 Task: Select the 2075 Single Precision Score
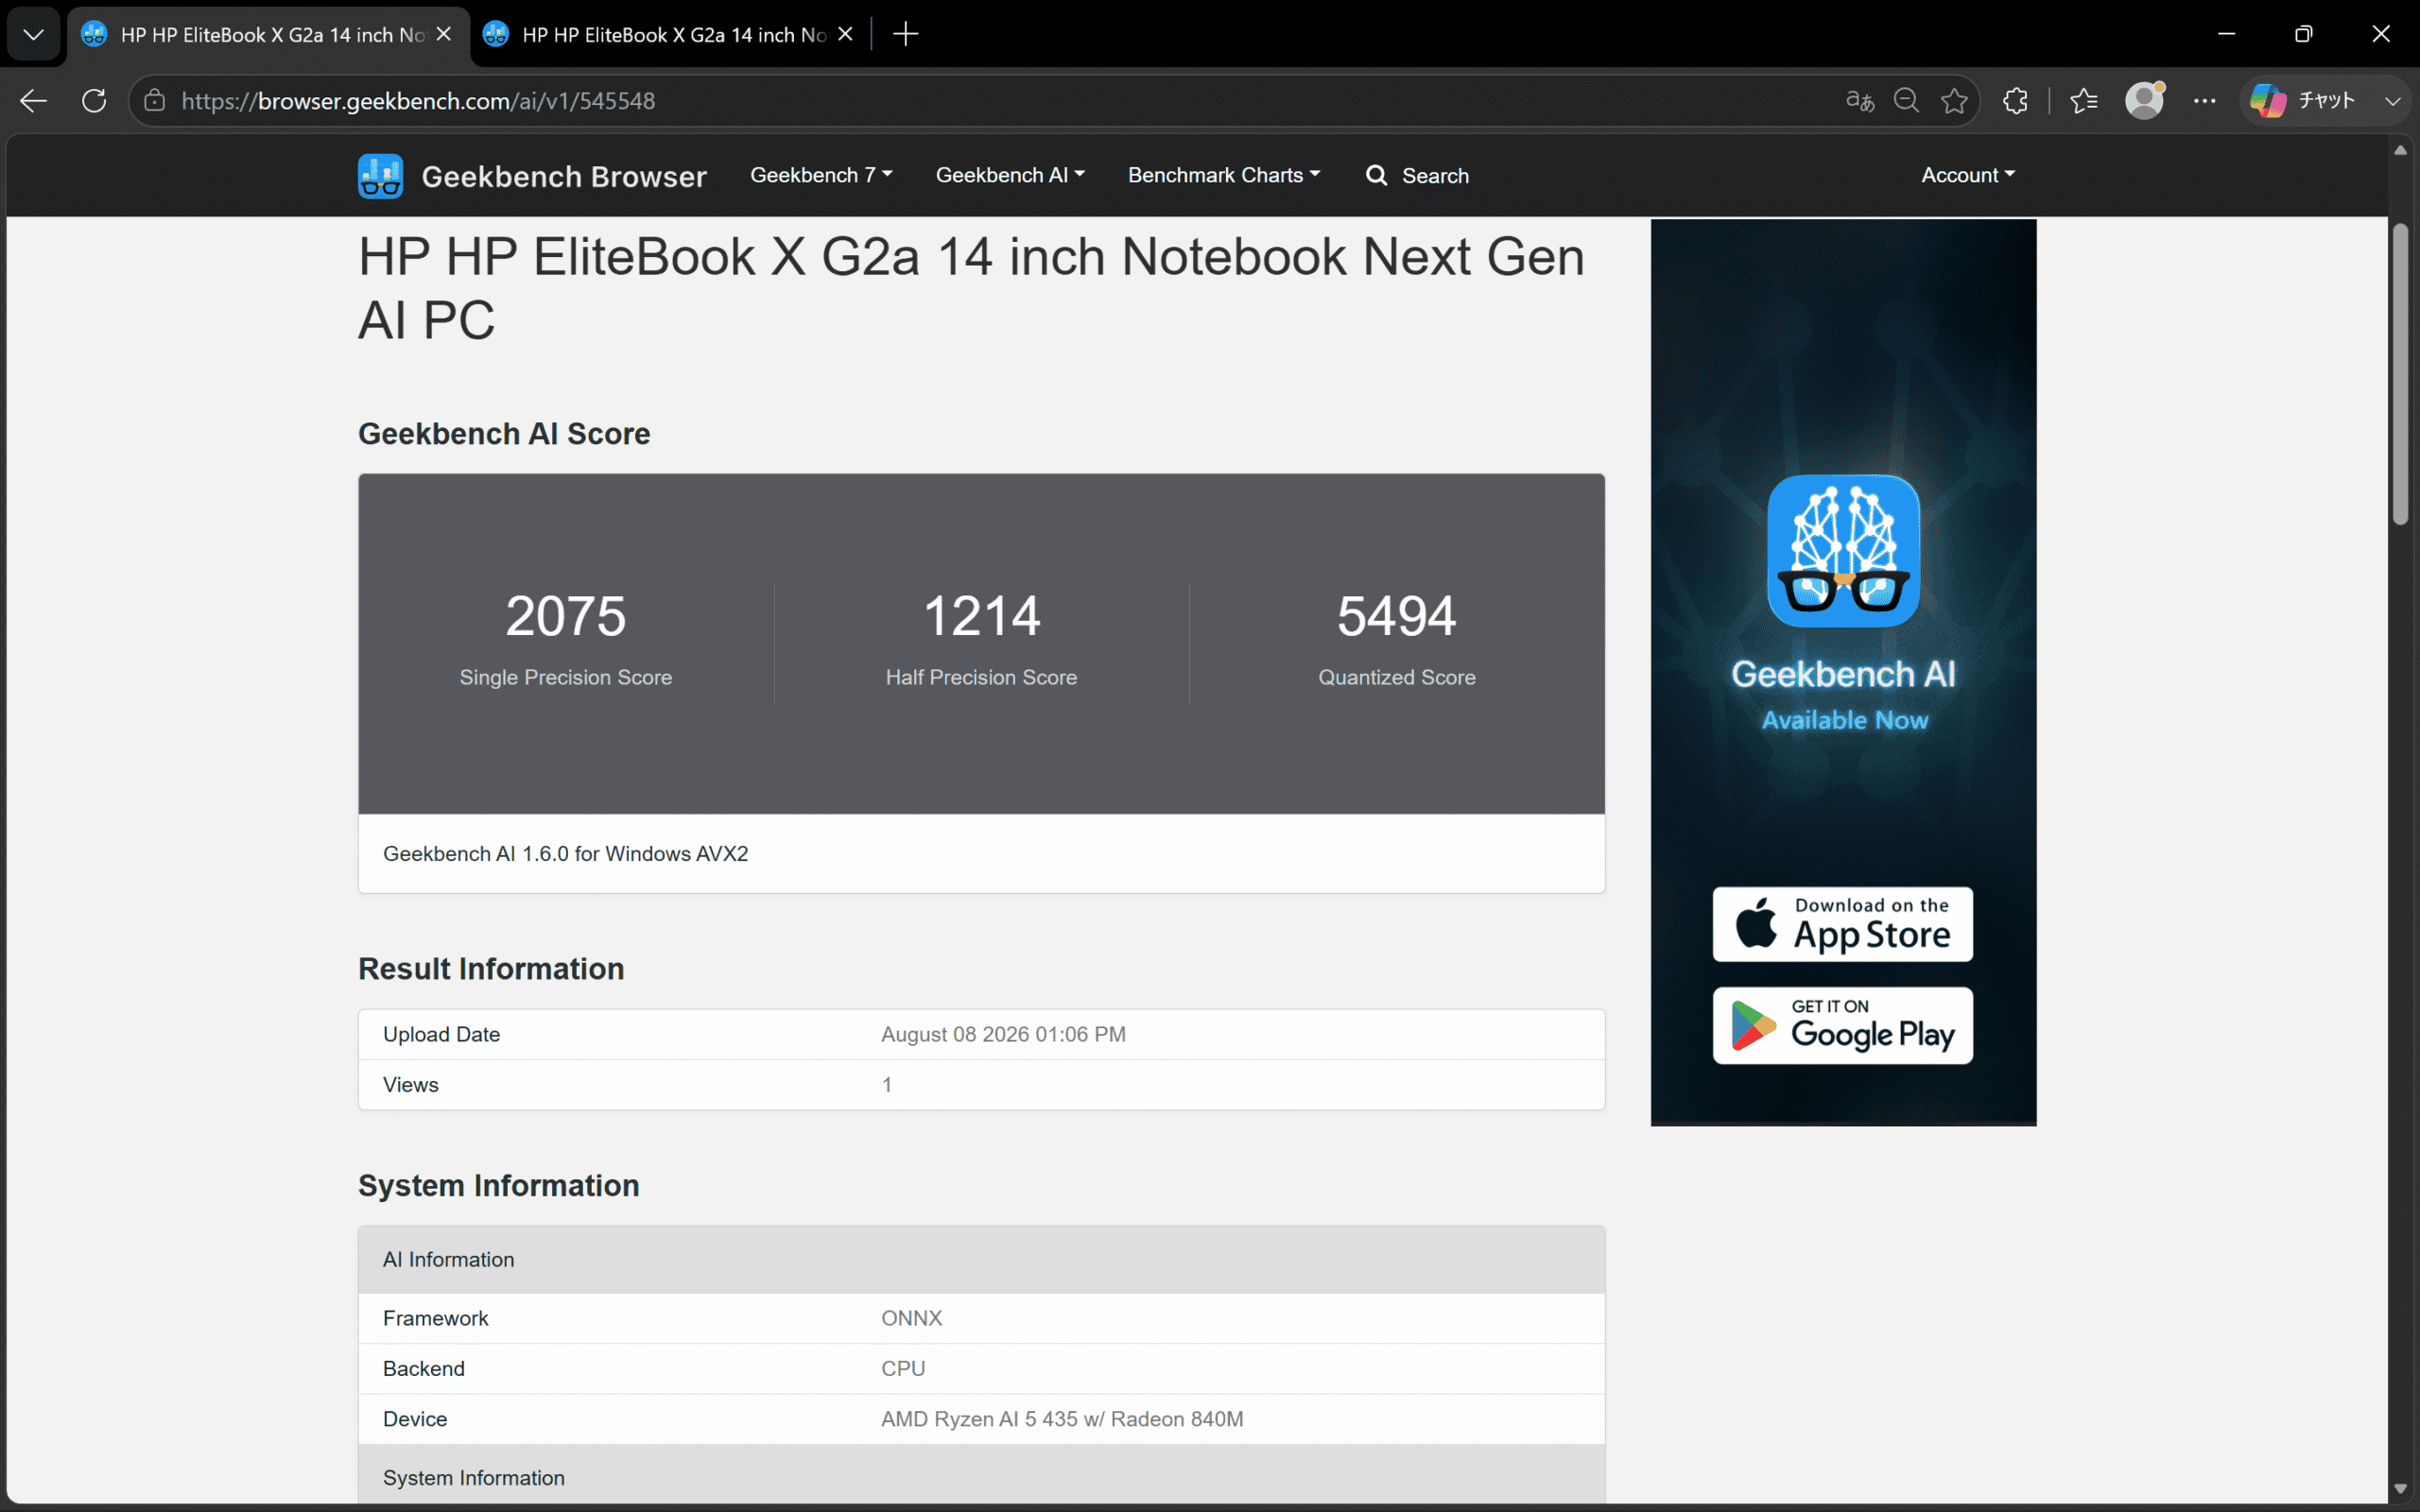pyautogui.click(x=565, y=616)
